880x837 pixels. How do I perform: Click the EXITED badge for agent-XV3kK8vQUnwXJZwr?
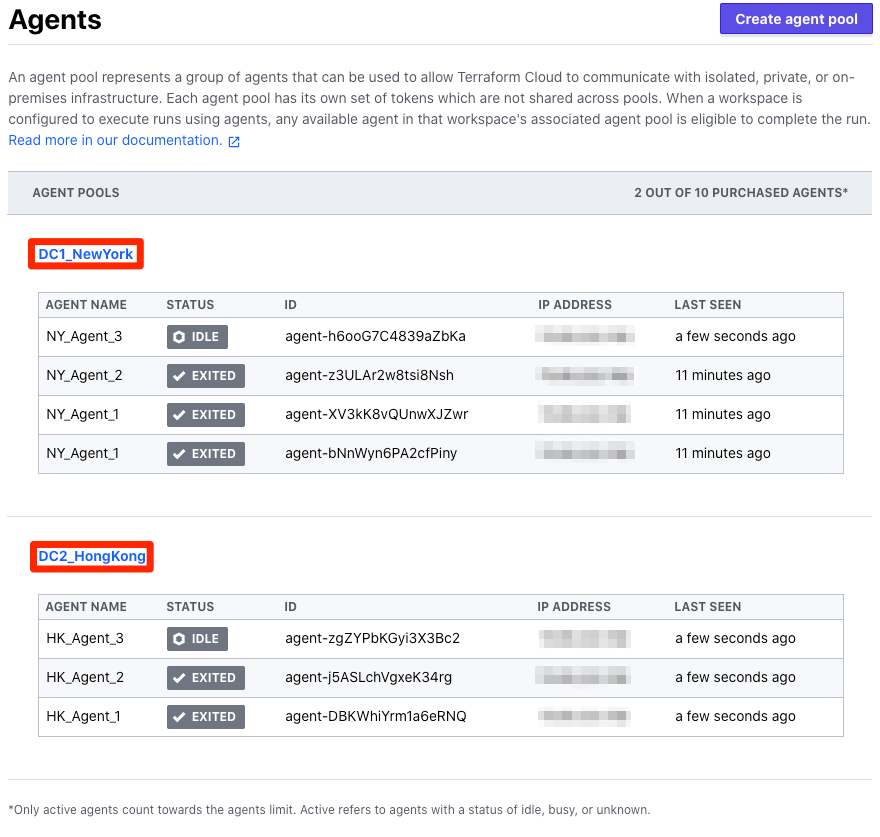point(205,415)
